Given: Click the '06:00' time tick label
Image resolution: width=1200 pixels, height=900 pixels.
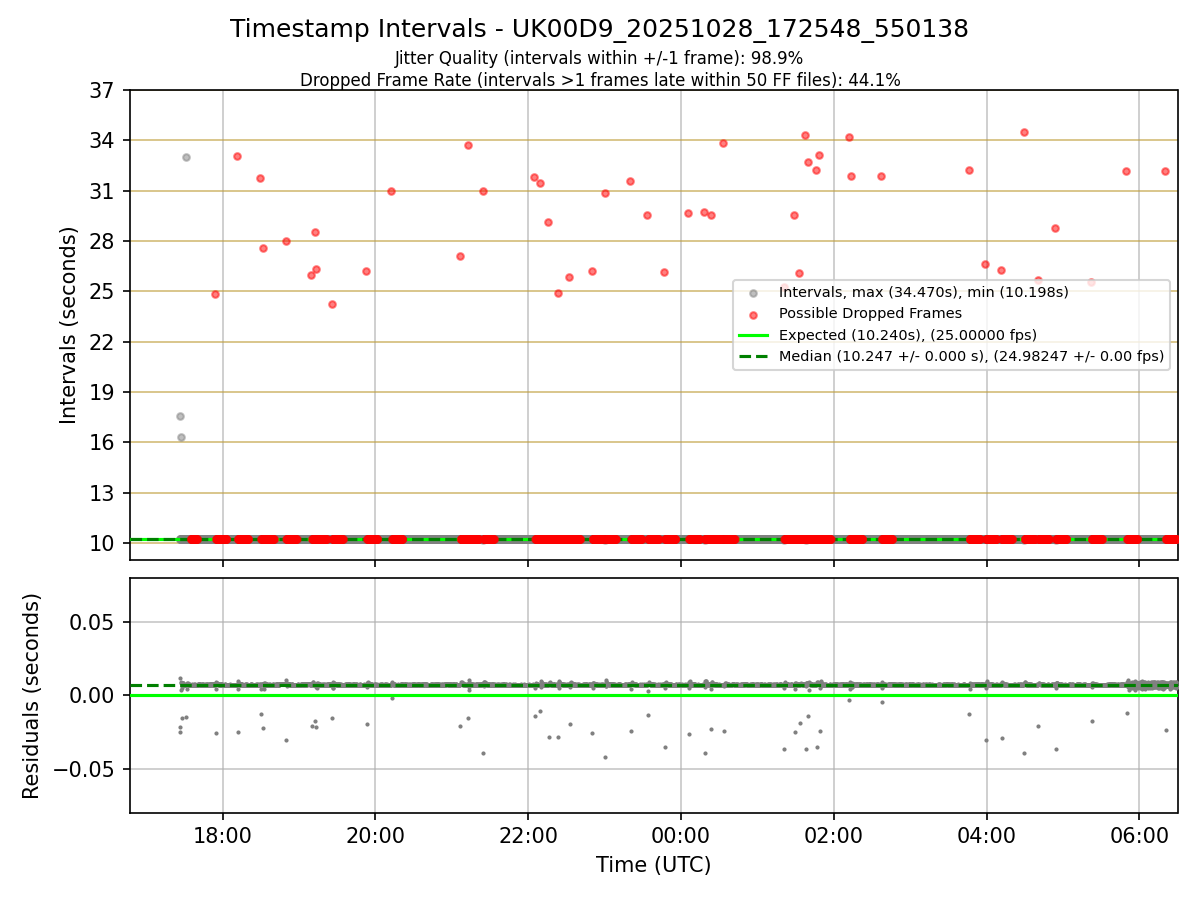Looking at the screenshot, I should [1140, 836].
